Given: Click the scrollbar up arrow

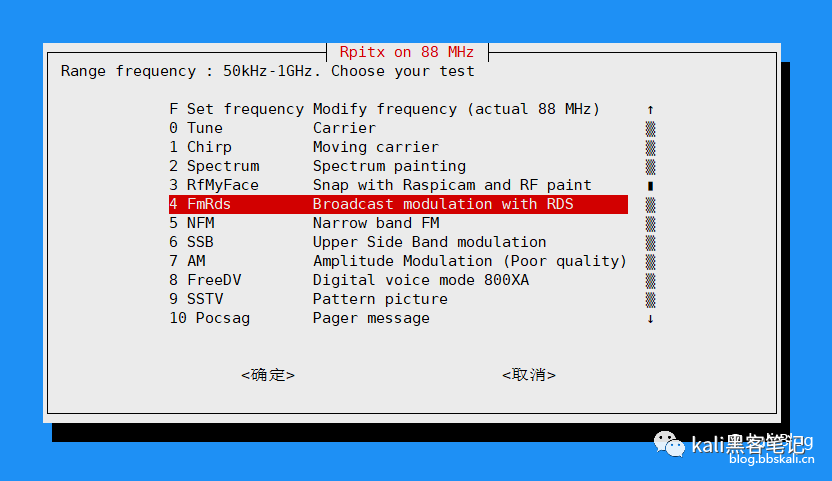Looking at the screenshot, I should pos(650,110).
